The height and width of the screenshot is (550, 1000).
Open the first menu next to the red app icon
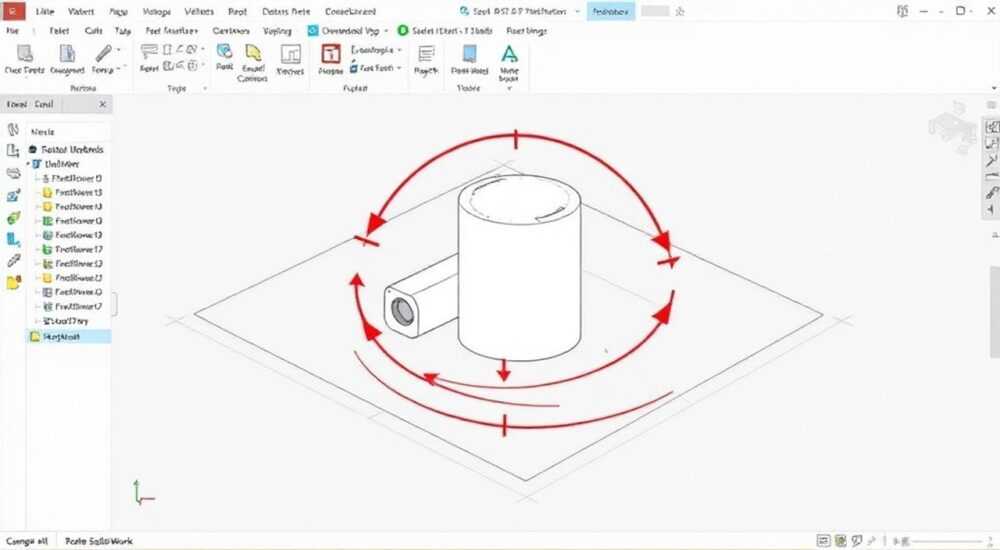tap(45, 11)
